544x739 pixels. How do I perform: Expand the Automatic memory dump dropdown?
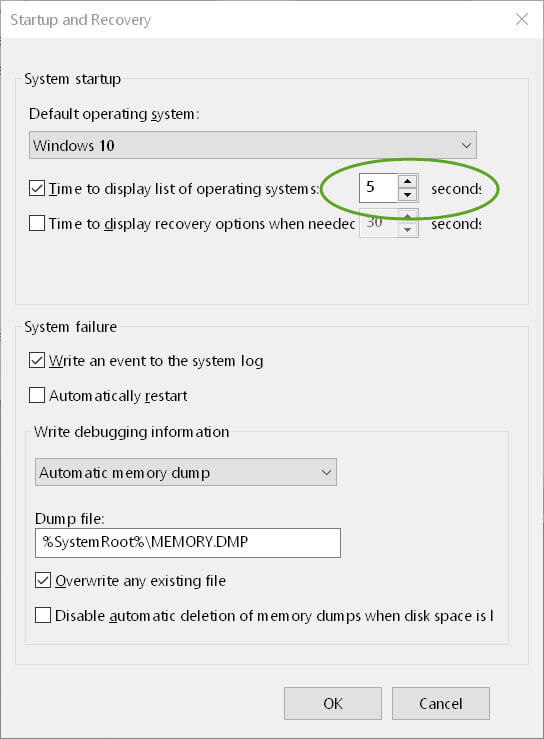[x=186, y=472]
